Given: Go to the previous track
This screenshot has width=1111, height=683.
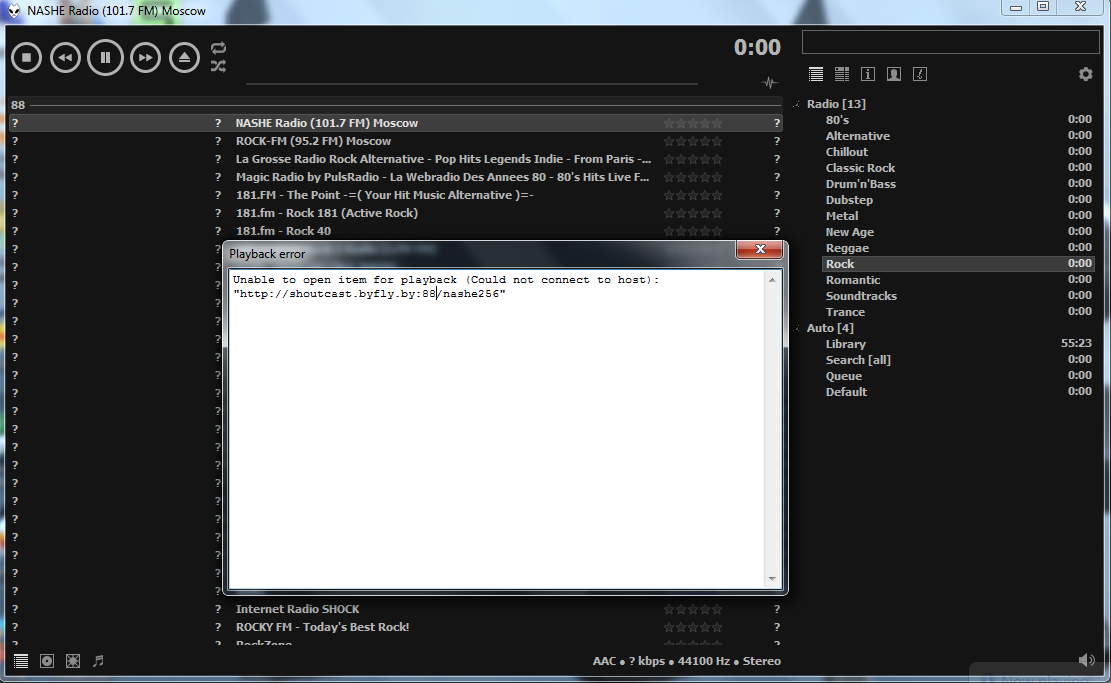Looking at the screenshot, I should pos(65,57).
